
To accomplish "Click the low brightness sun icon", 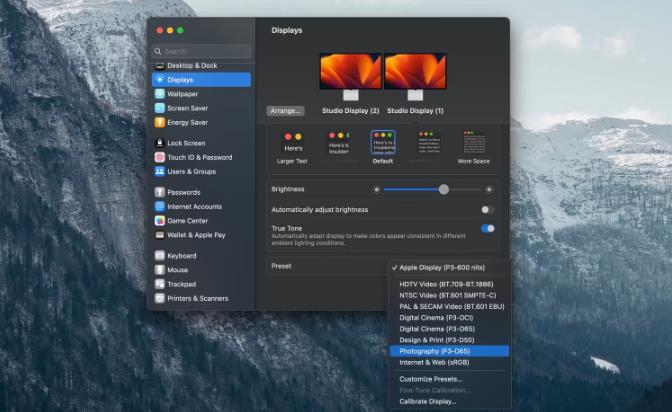I will pyautogui.click(x=376, y=189).
